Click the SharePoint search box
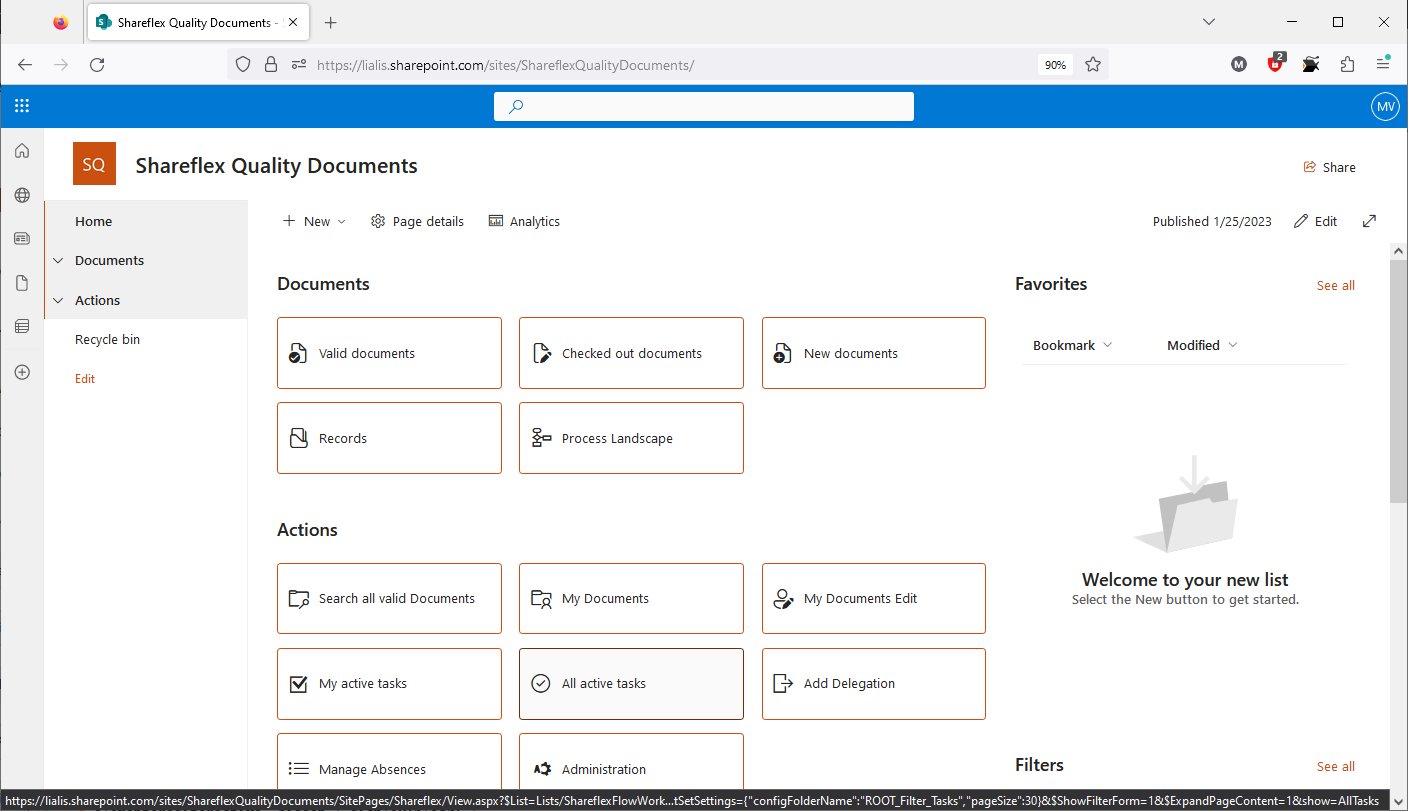 704,106
